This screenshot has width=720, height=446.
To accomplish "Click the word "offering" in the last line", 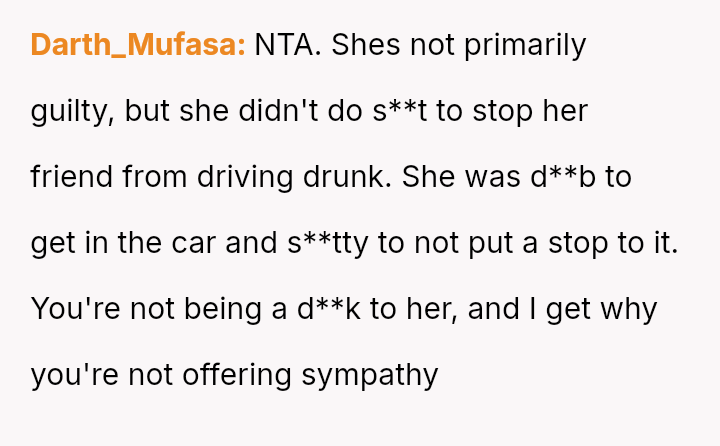I will point(240,375).
